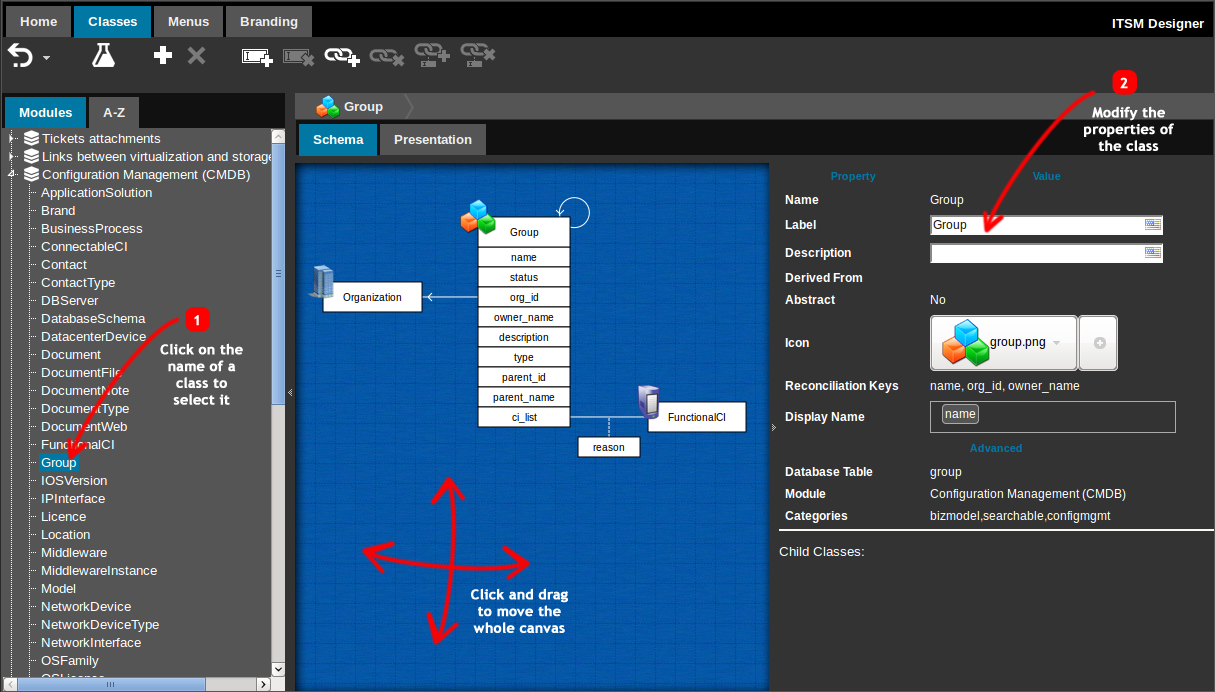Viewport: 1215px width, 692px height.
Task: Switch to the Presentation tab
Action: tap(432, 140)
